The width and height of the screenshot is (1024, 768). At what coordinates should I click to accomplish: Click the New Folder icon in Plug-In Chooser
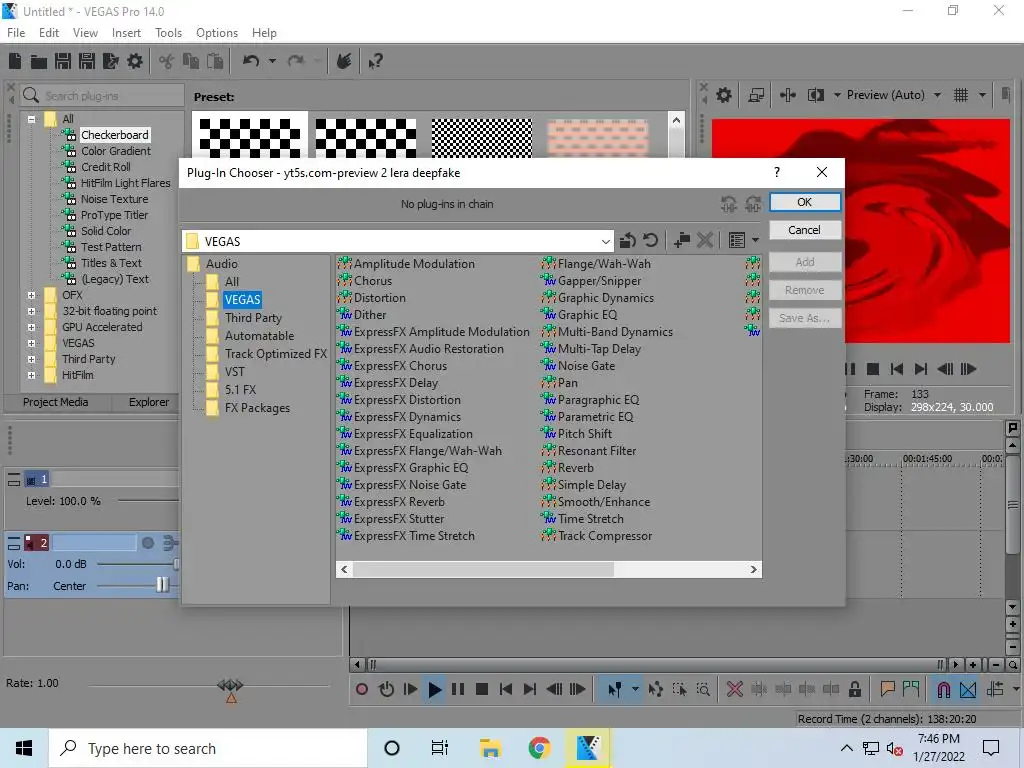[x=682, y=240]
